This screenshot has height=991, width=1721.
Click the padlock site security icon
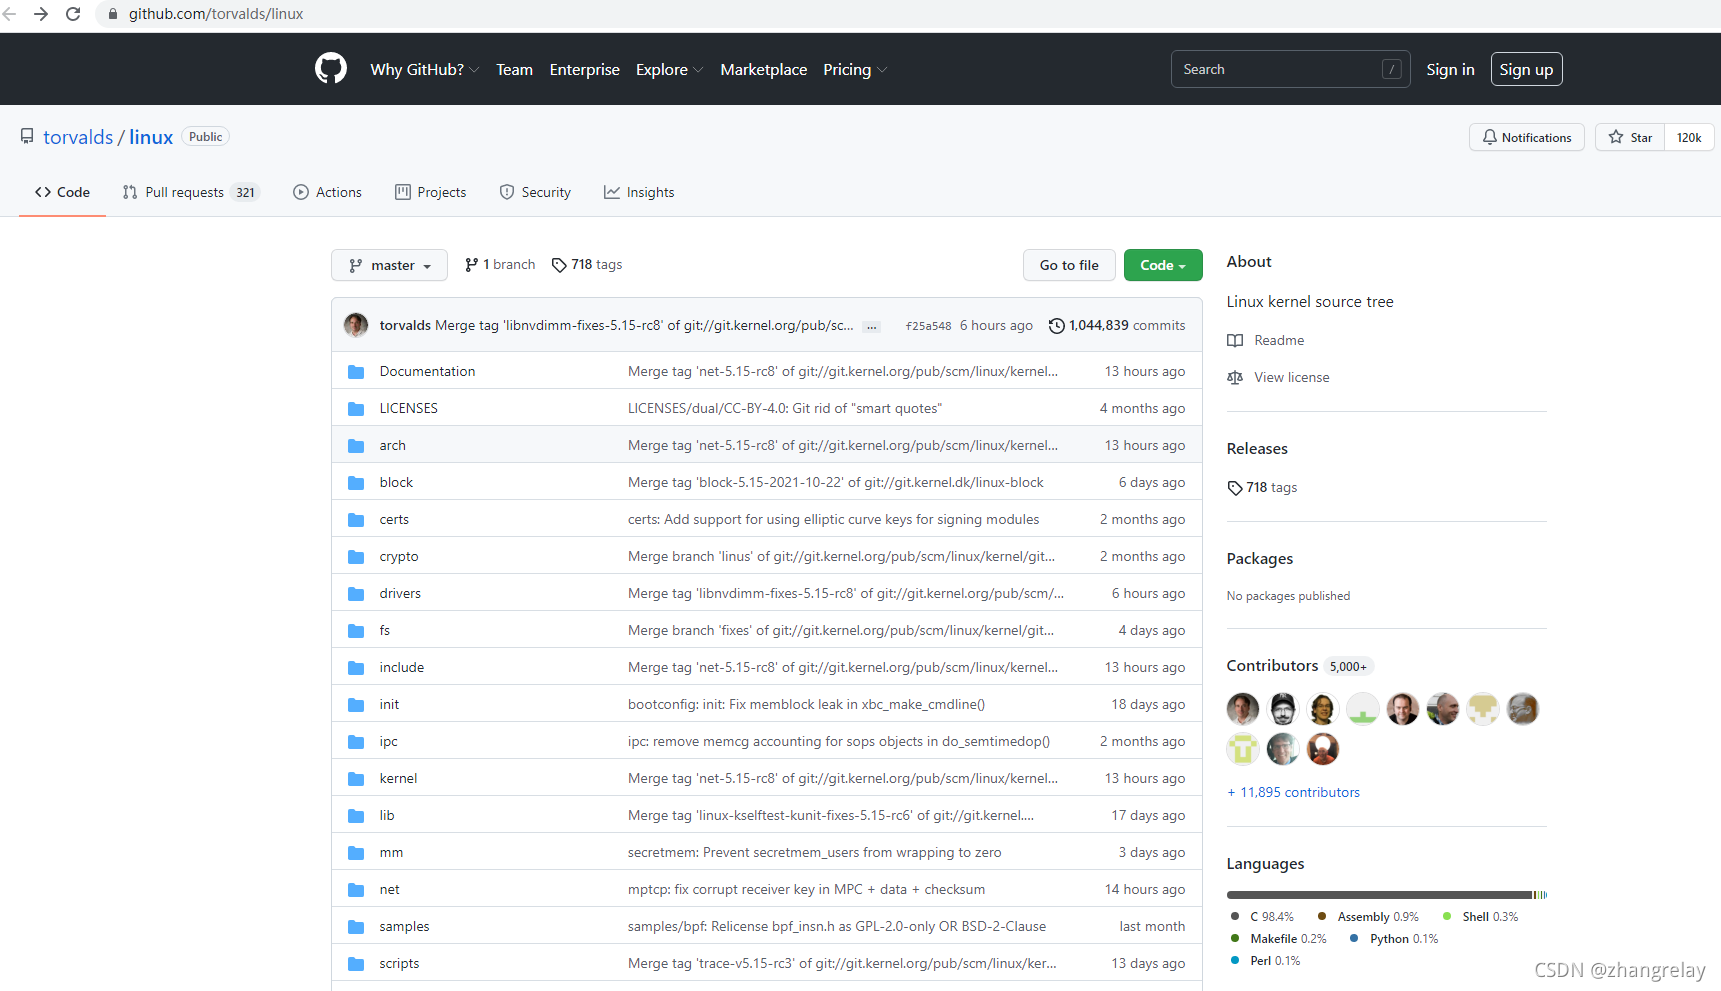point(113,14)
